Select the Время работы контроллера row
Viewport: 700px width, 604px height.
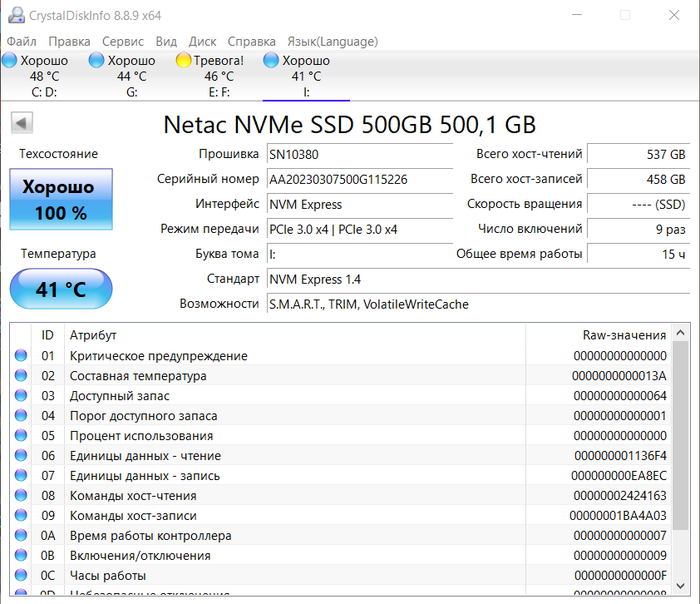coord(341,535)
